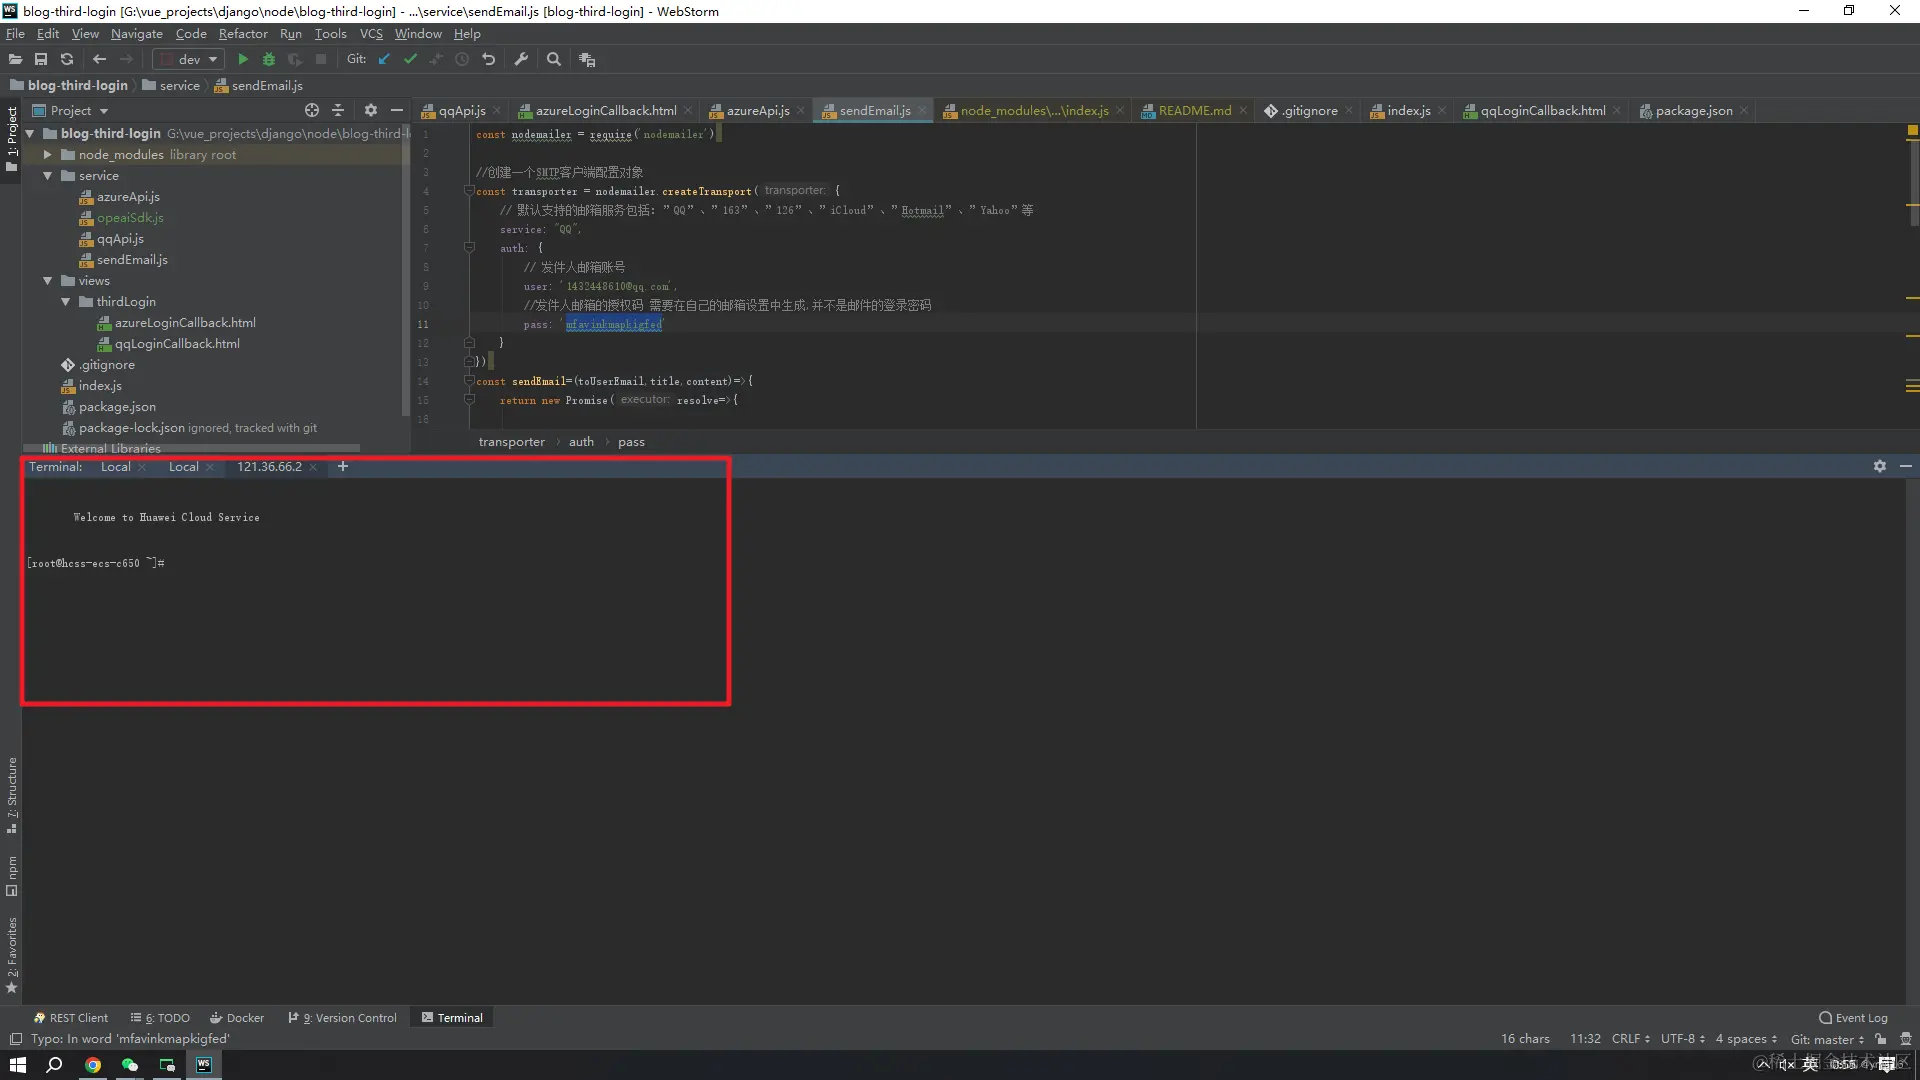
Task: Toggle scroll-from-source crosshair in Project panel
Action: [311, 110]
